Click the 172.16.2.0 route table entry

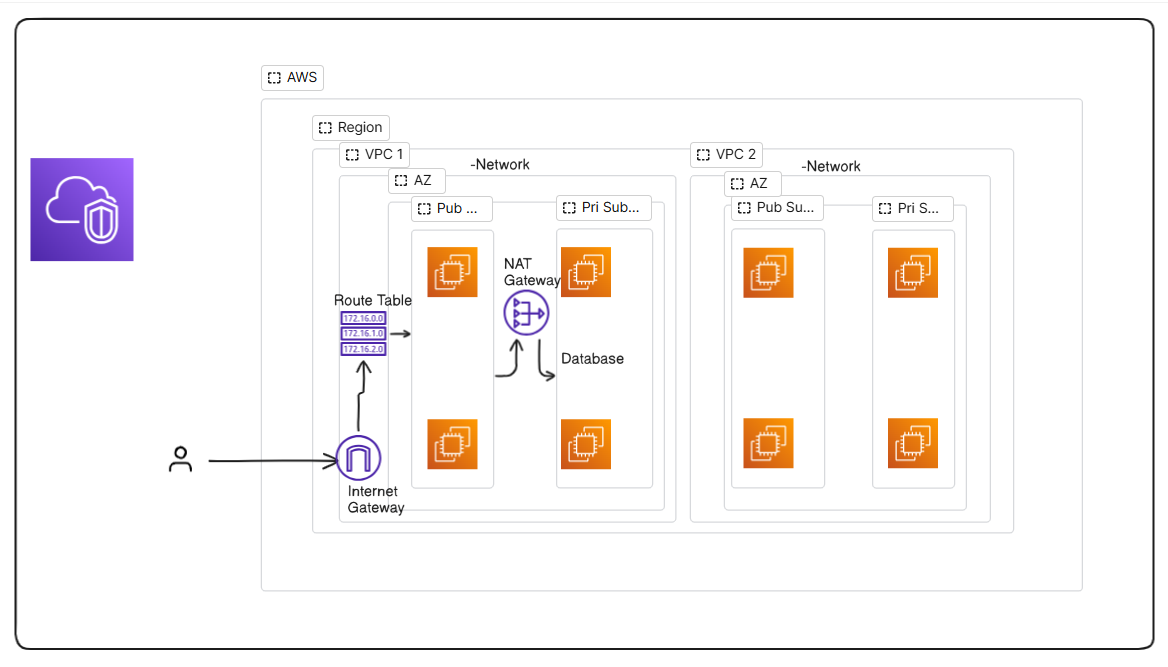[x=364, y=349]
